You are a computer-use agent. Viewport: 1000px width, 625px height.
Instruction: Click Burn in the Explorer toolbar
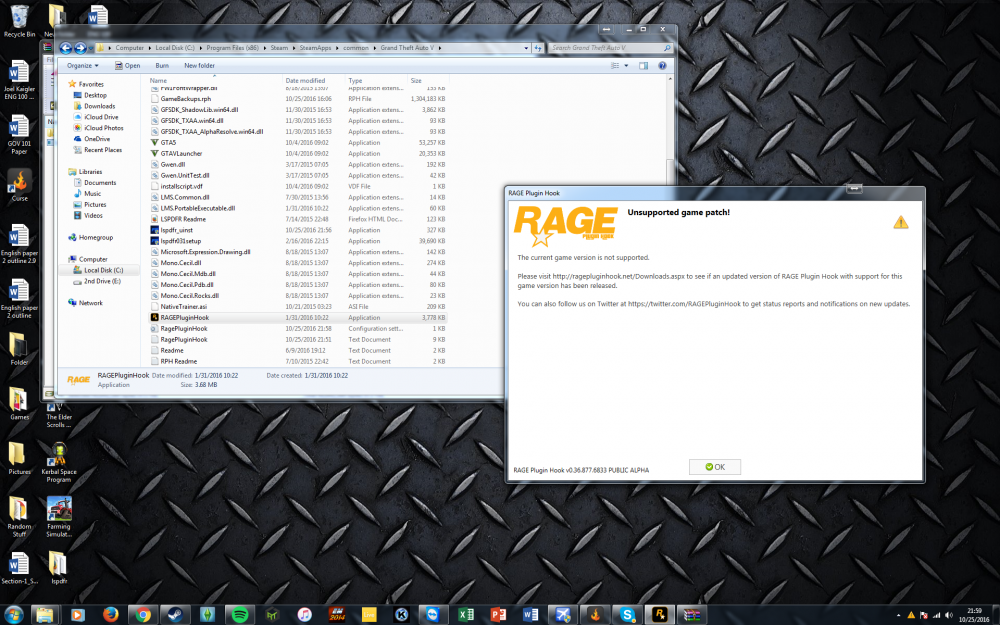tap(162, 66)
